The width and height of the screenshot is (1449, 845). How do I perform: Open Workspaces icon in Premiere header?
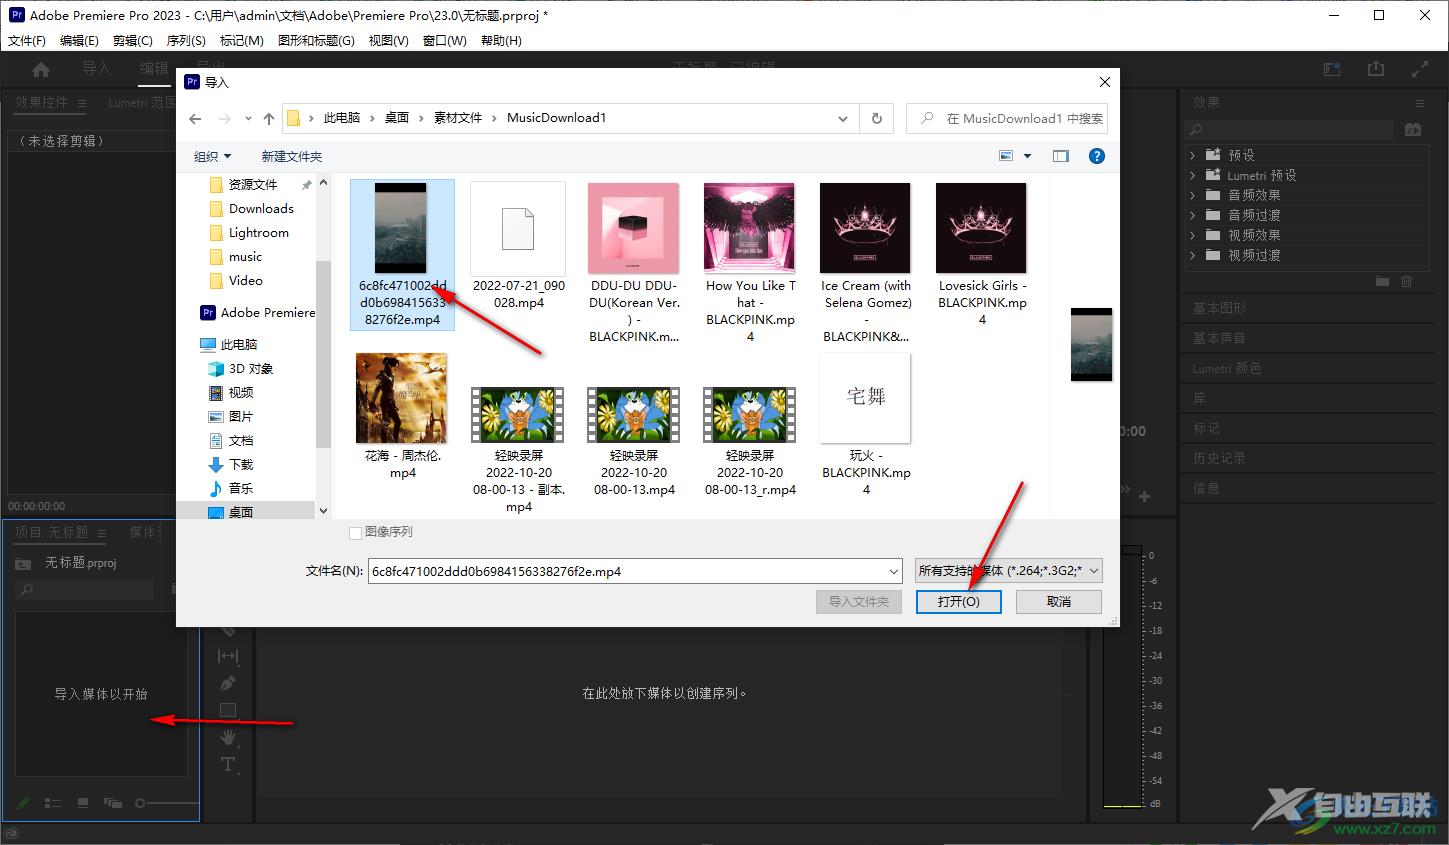pos(1332,69)
